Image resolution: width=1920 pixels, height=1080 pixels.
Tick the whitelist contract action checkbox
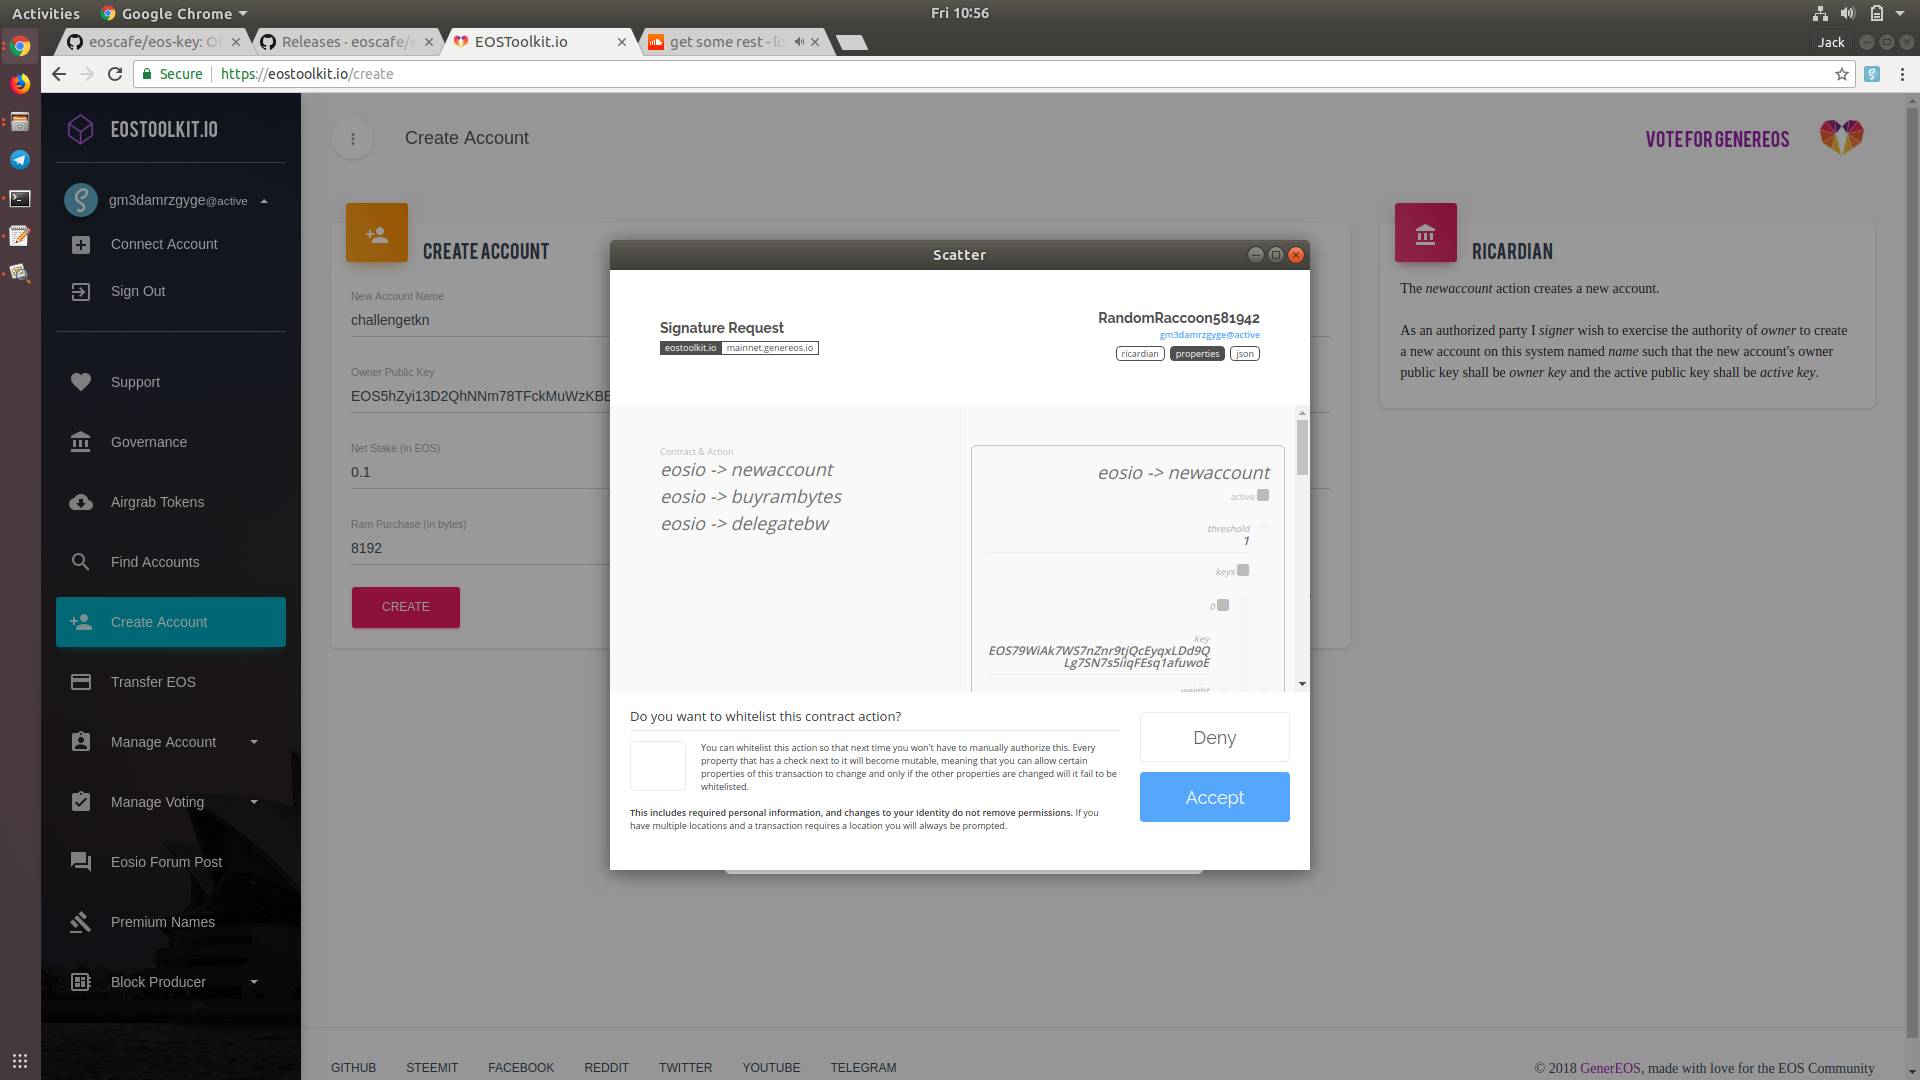(x=657, y=766)
